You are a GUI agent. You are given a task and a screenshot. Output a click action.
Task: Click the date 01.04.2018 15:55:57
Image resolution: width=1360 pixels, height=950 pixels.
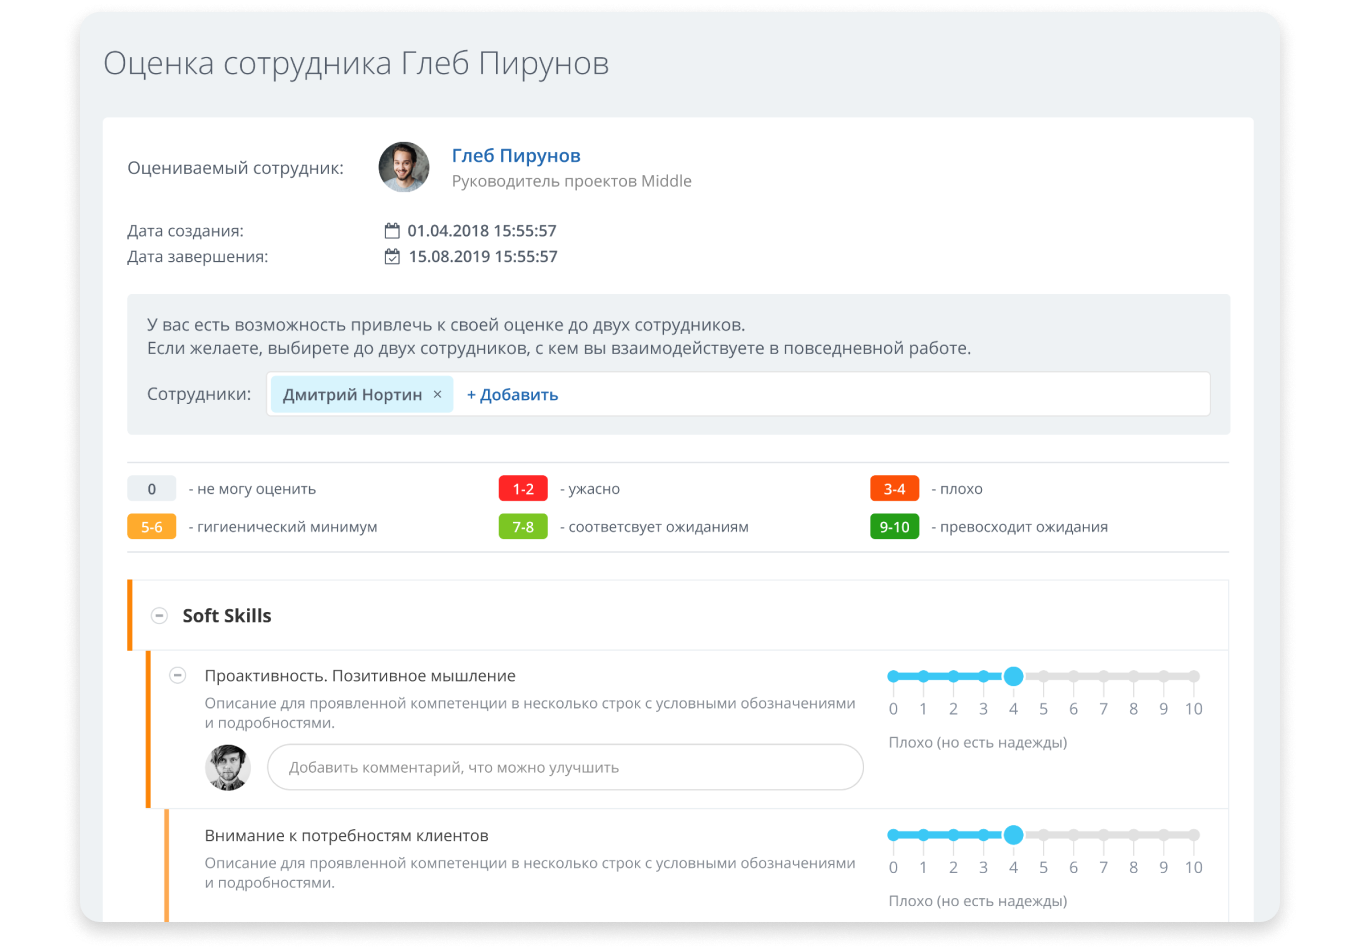click(482, 231)
